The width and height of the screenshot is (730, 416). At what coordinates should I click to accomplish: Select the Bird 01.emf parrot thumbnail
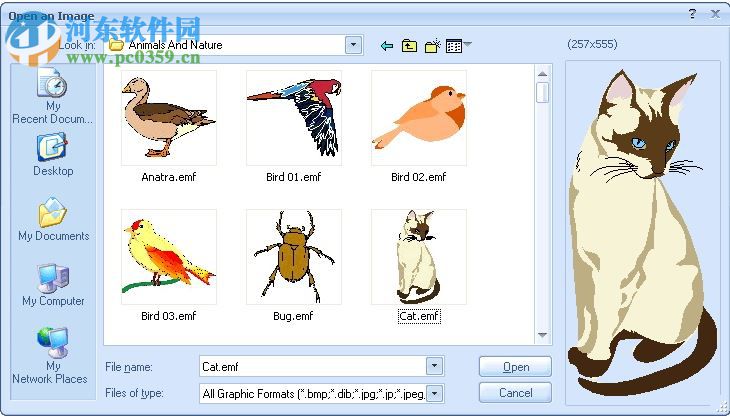[294, 118]
